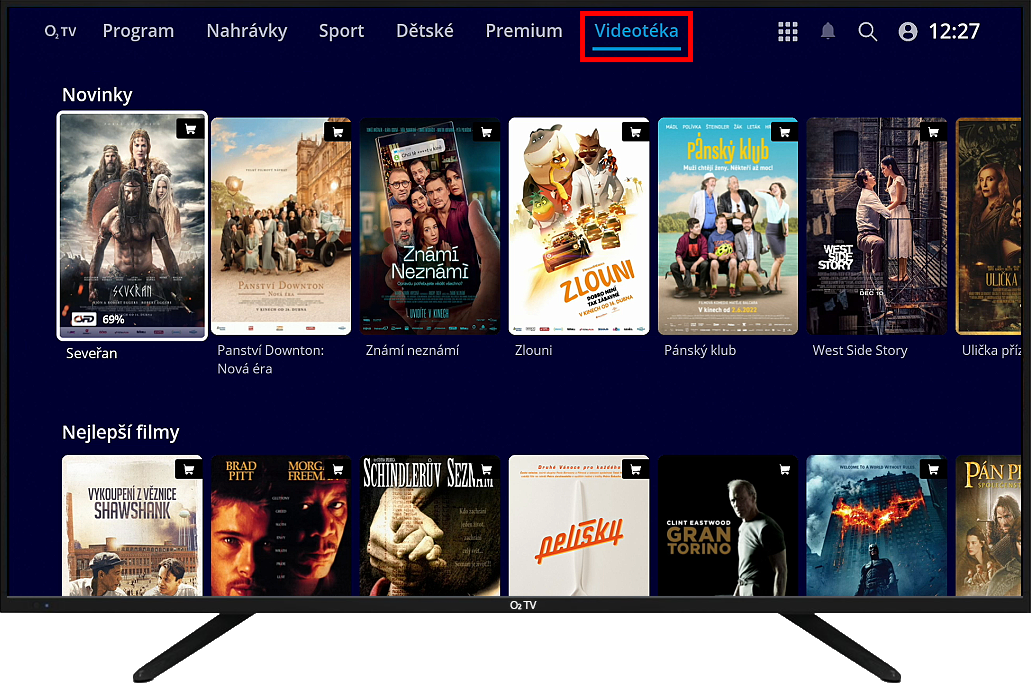This screenshot has width=1031, height=683.
Task: Open the Shawshank movie poster
Action: click(x=132, y=525)
